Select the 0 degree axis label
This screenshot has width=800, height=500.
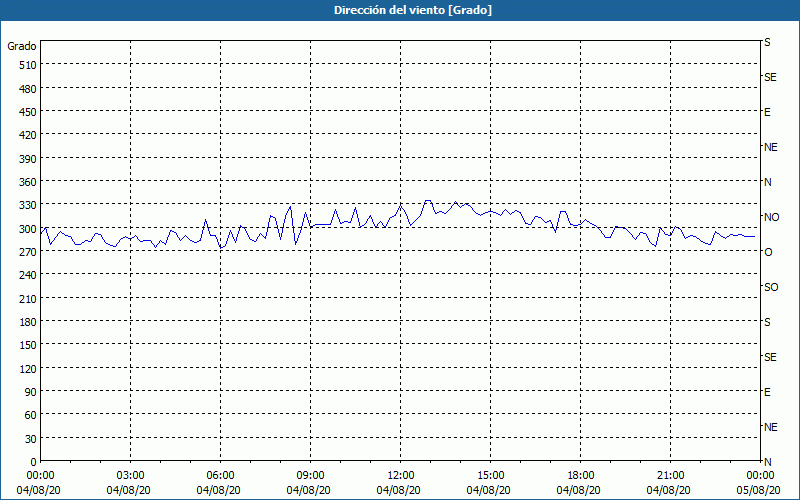(x=34, y=462)
